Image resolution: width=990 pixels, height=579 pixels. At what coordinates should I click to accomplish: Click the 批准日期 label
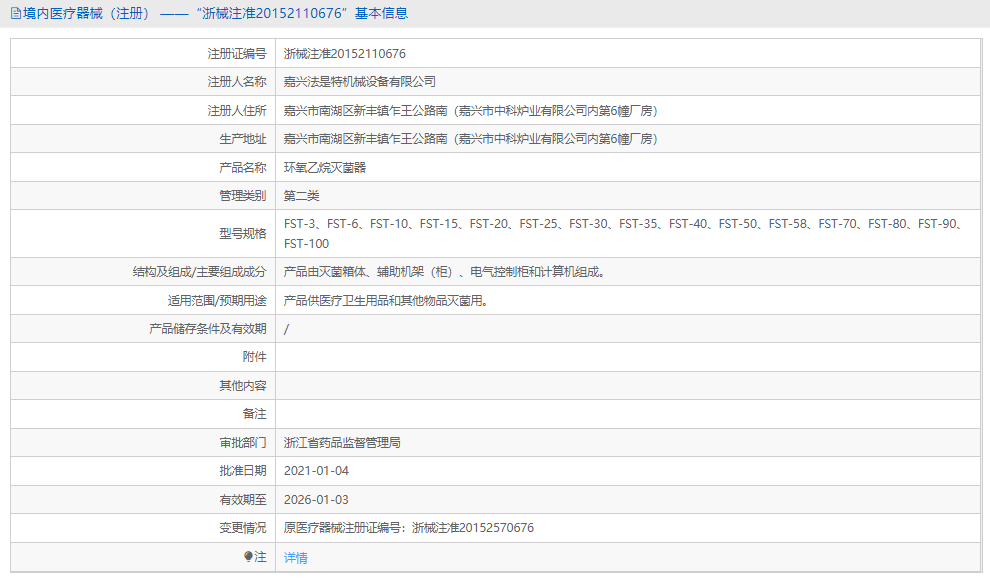(x=243, y=471)
